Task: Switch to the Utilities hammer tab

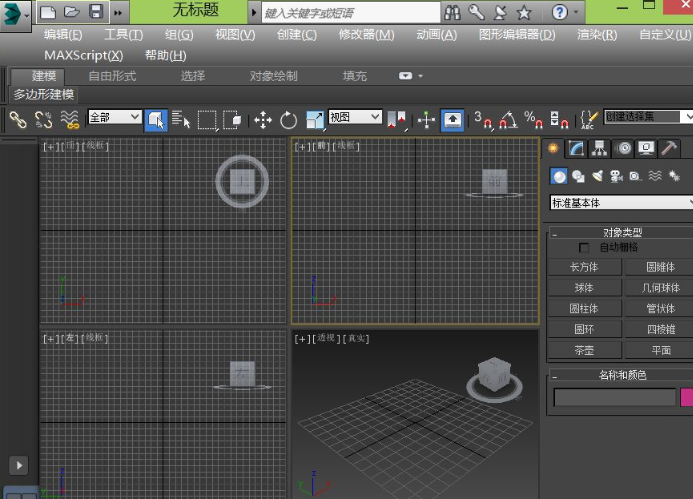Action: [x=669, y=148]
